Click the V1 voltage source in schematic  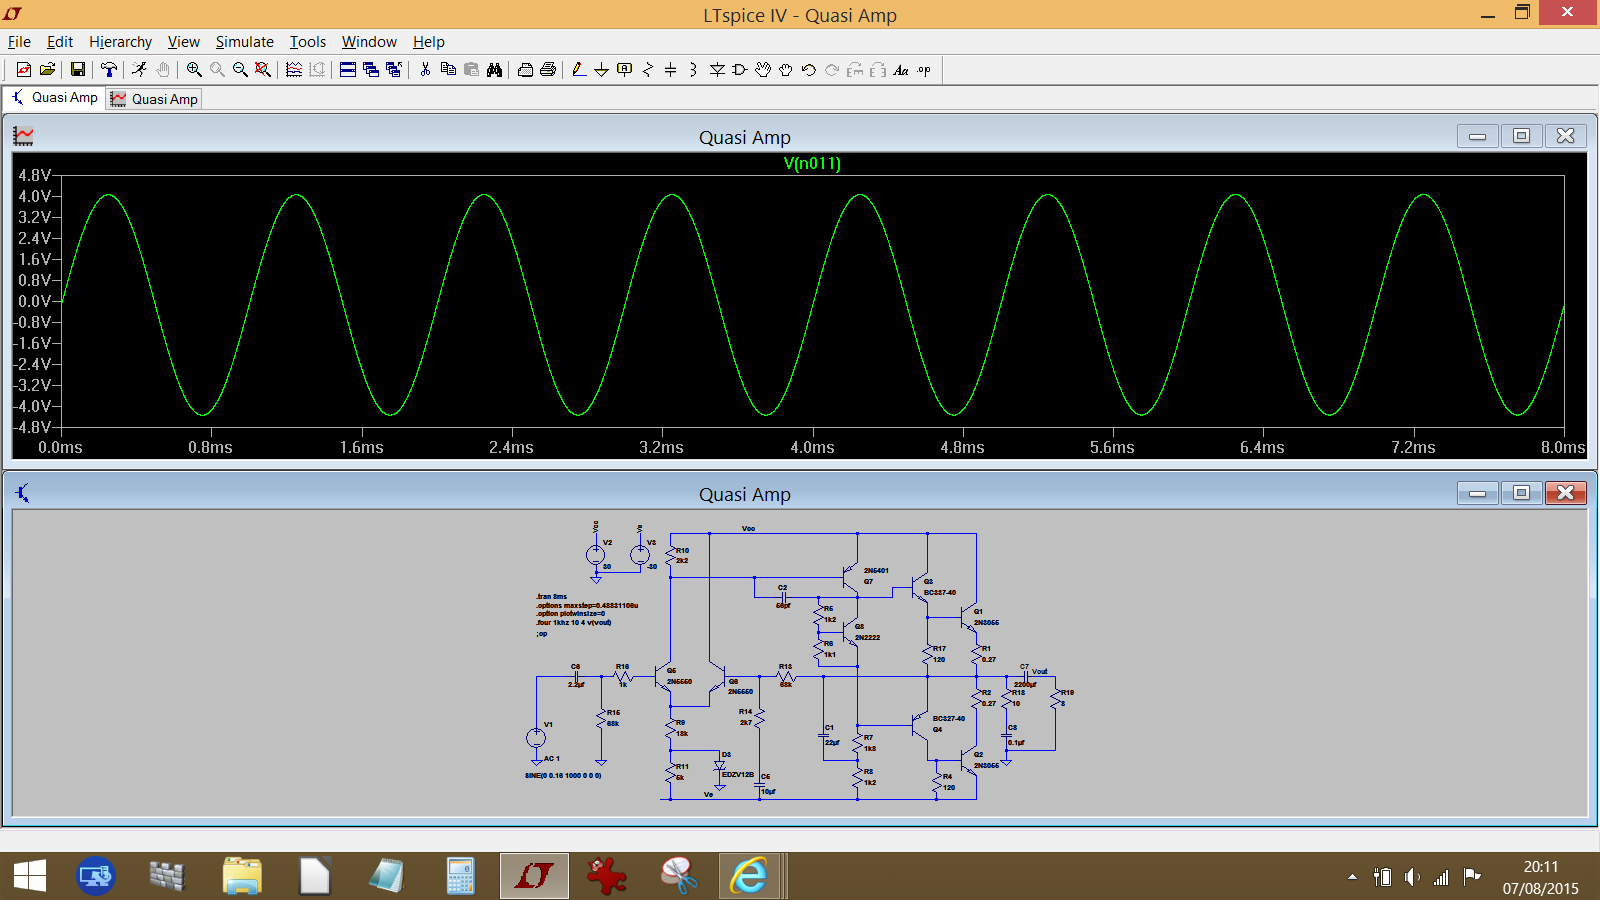click(536, 738)
